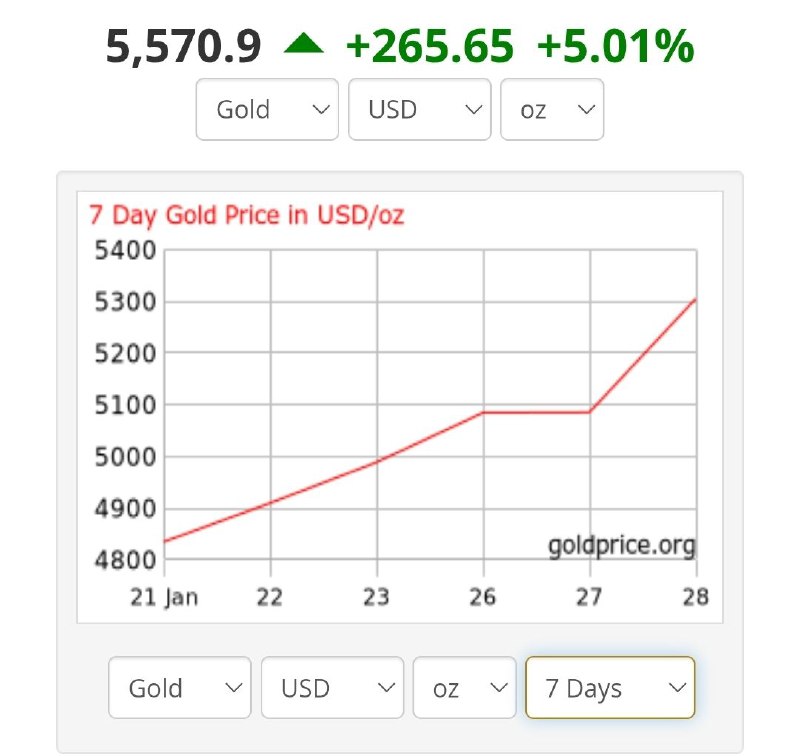
Task: Open the USD currency selector beneath the chart
Action: click(x=332, y=687)
